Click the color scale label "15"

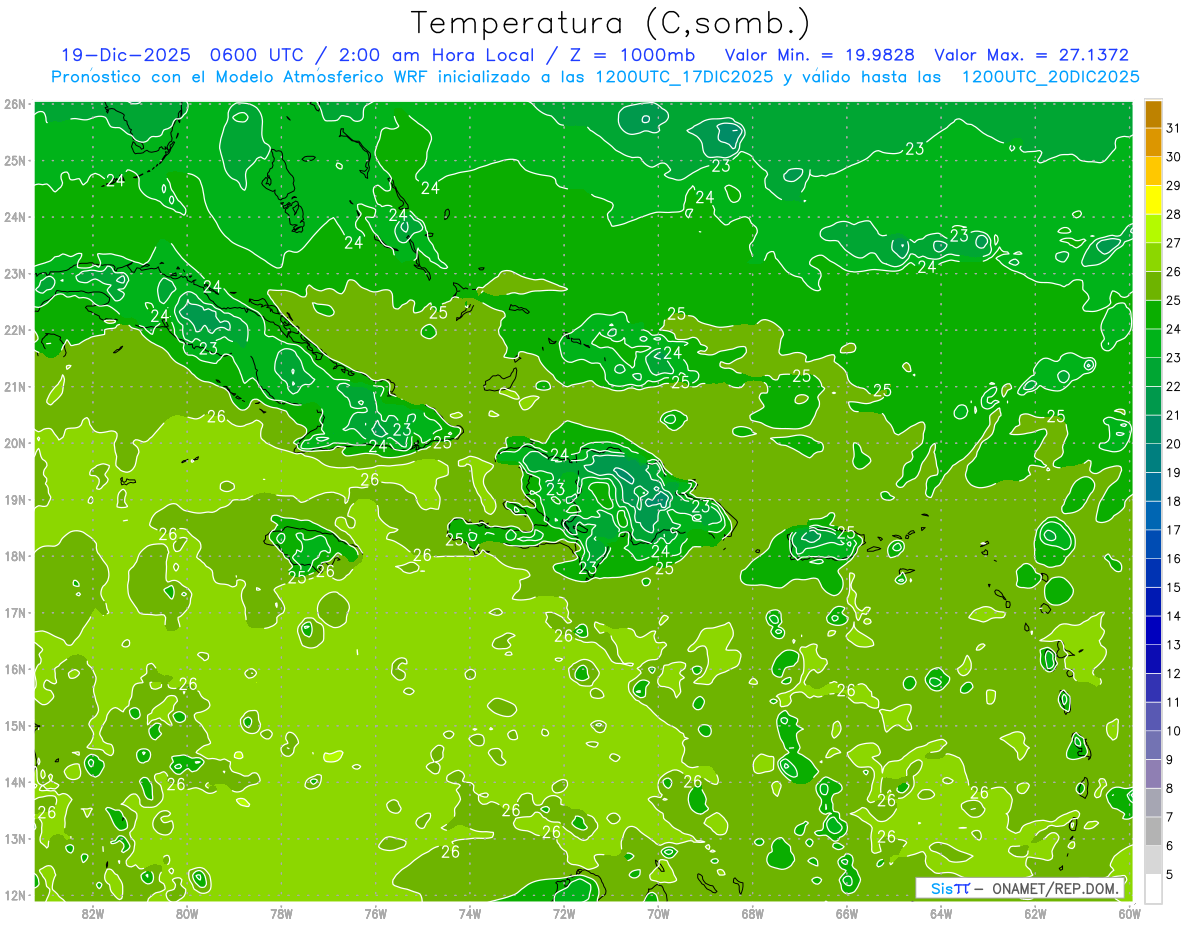point(1173,588)
